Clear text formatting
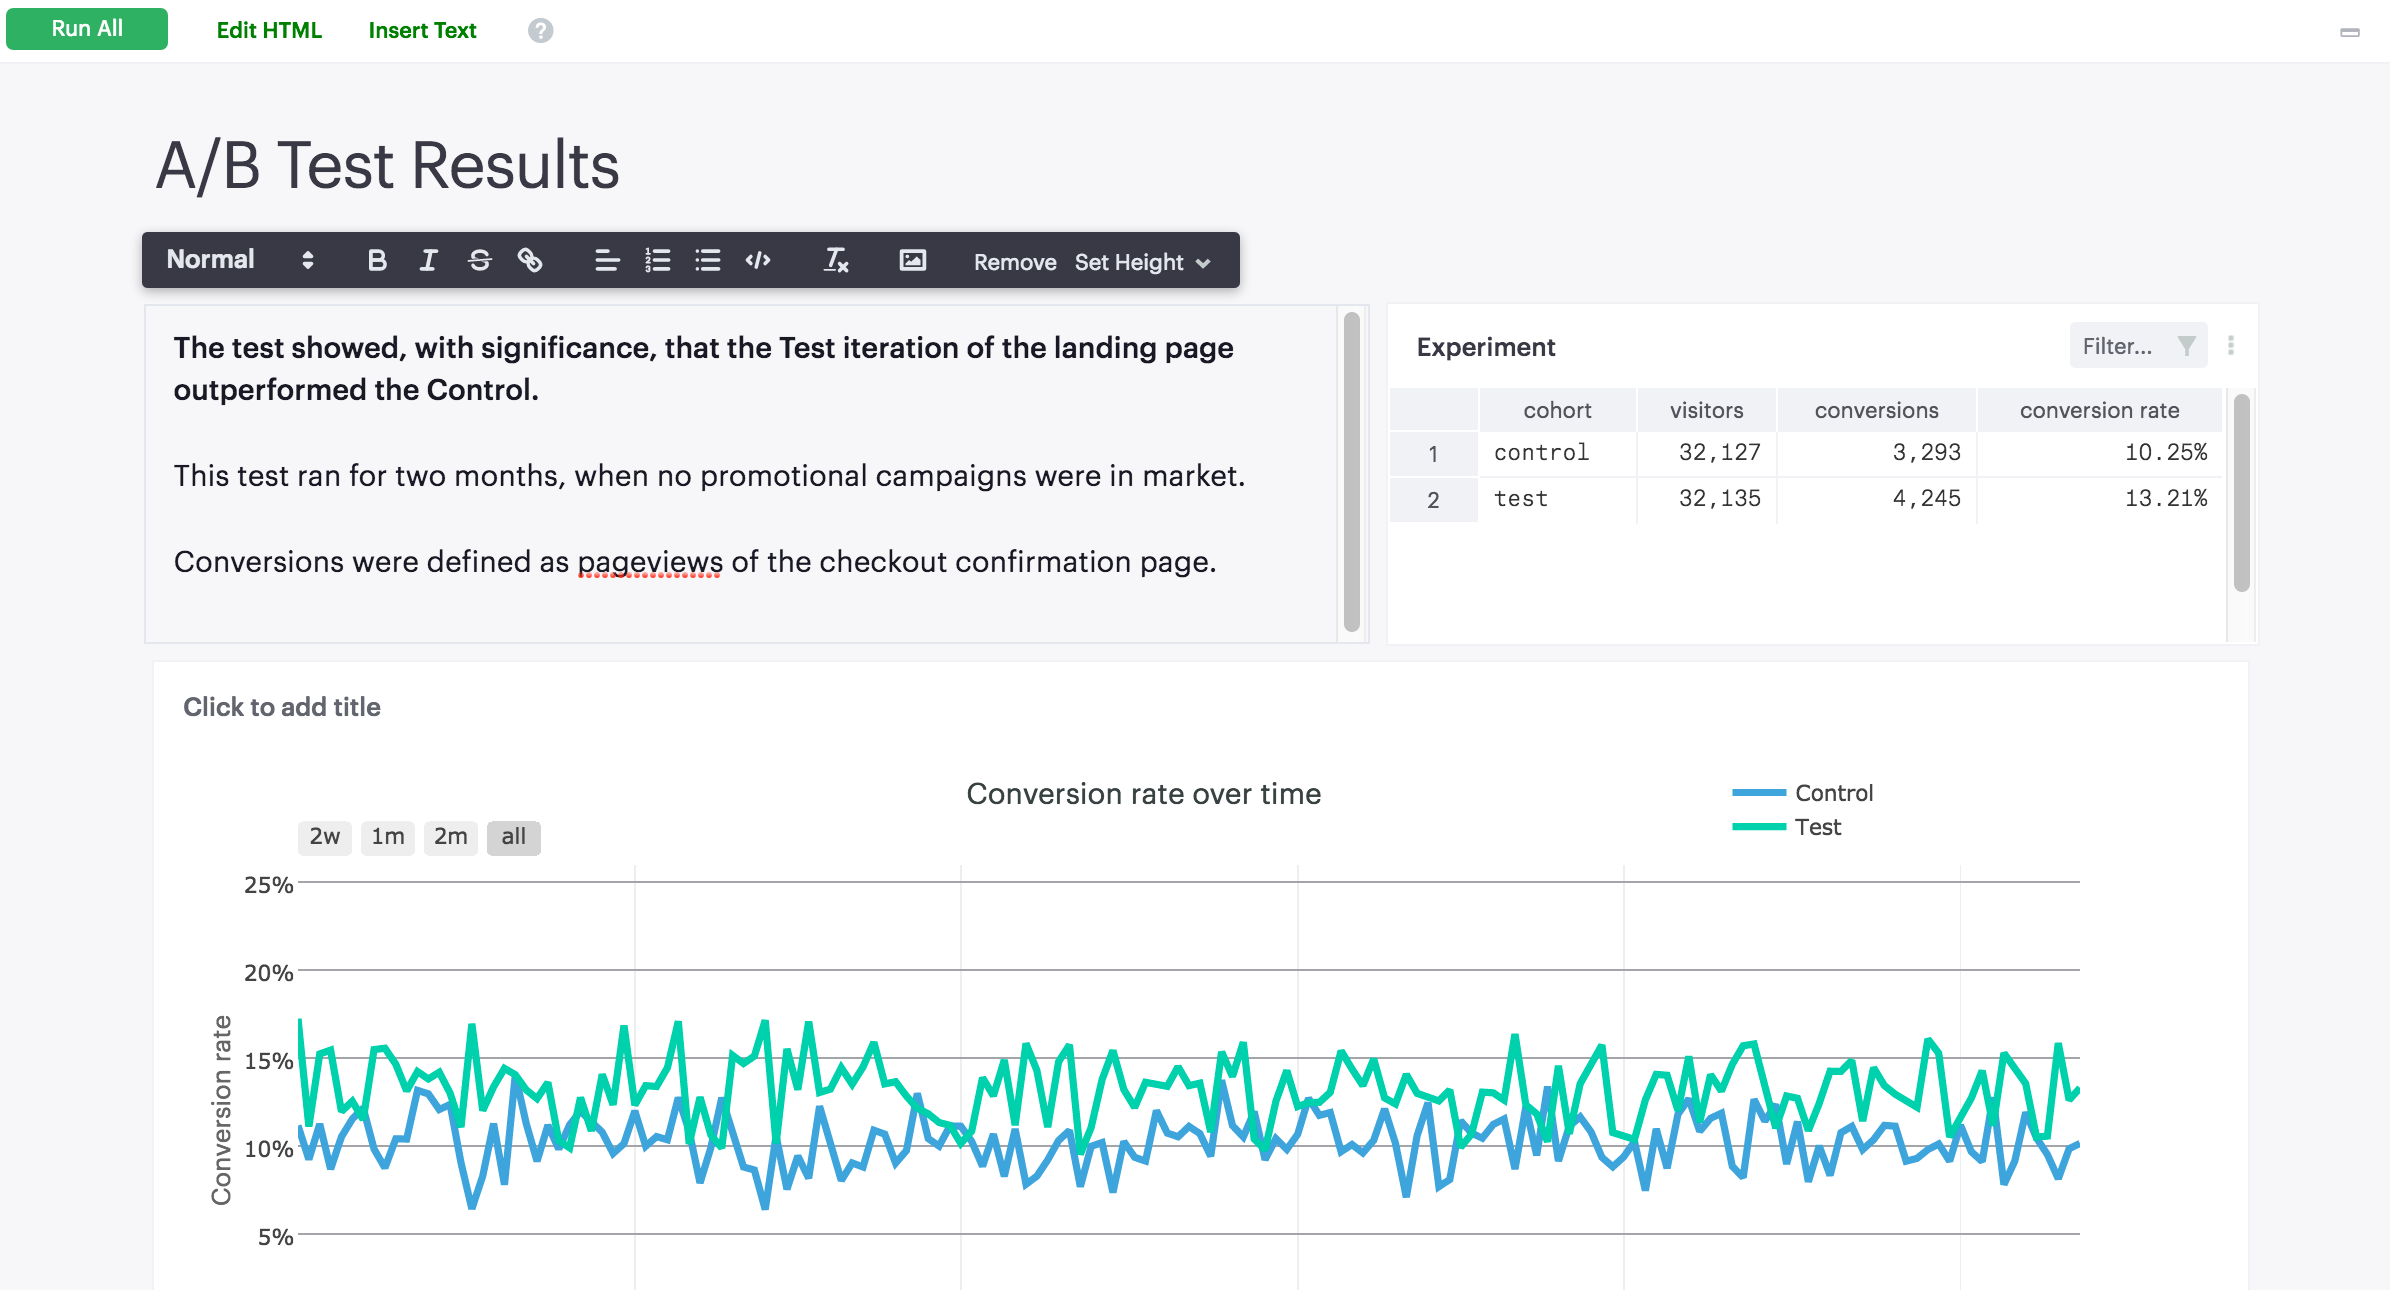 pyautogui.click(x=836, y=261)
